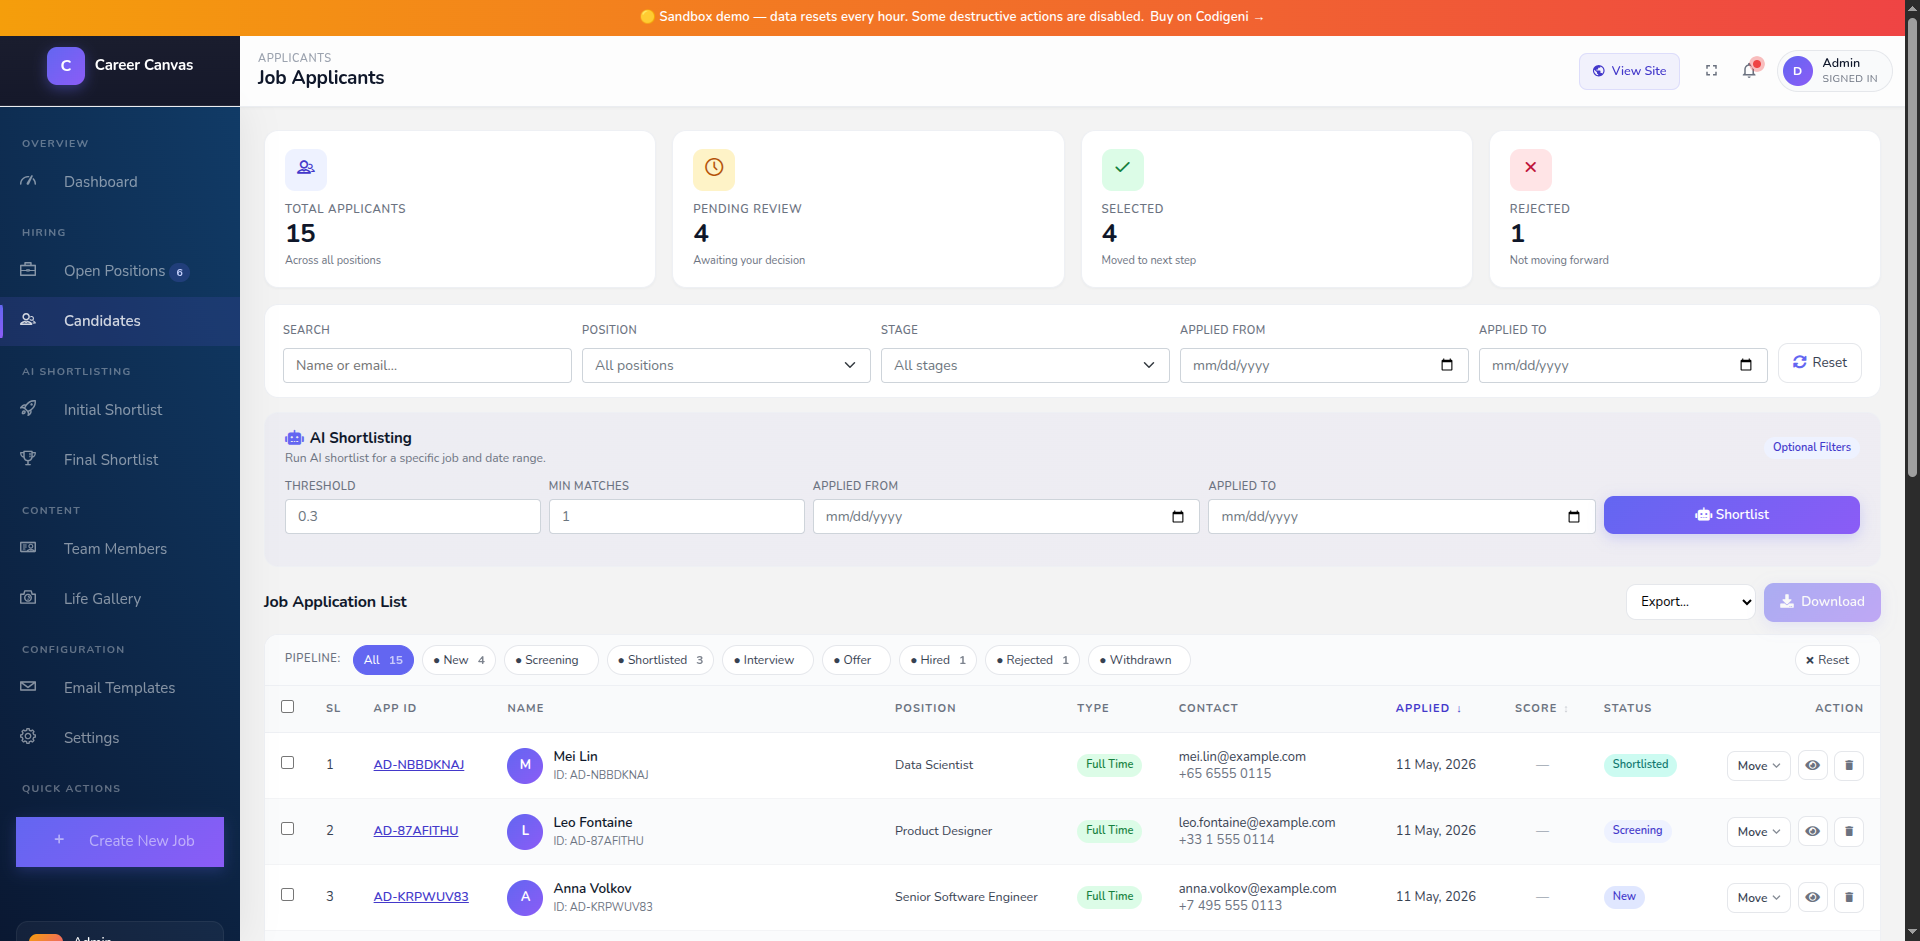Check the select-all checkbox in table header
This screenshot has width=1920, height=941.
click(x=288, y=707)
